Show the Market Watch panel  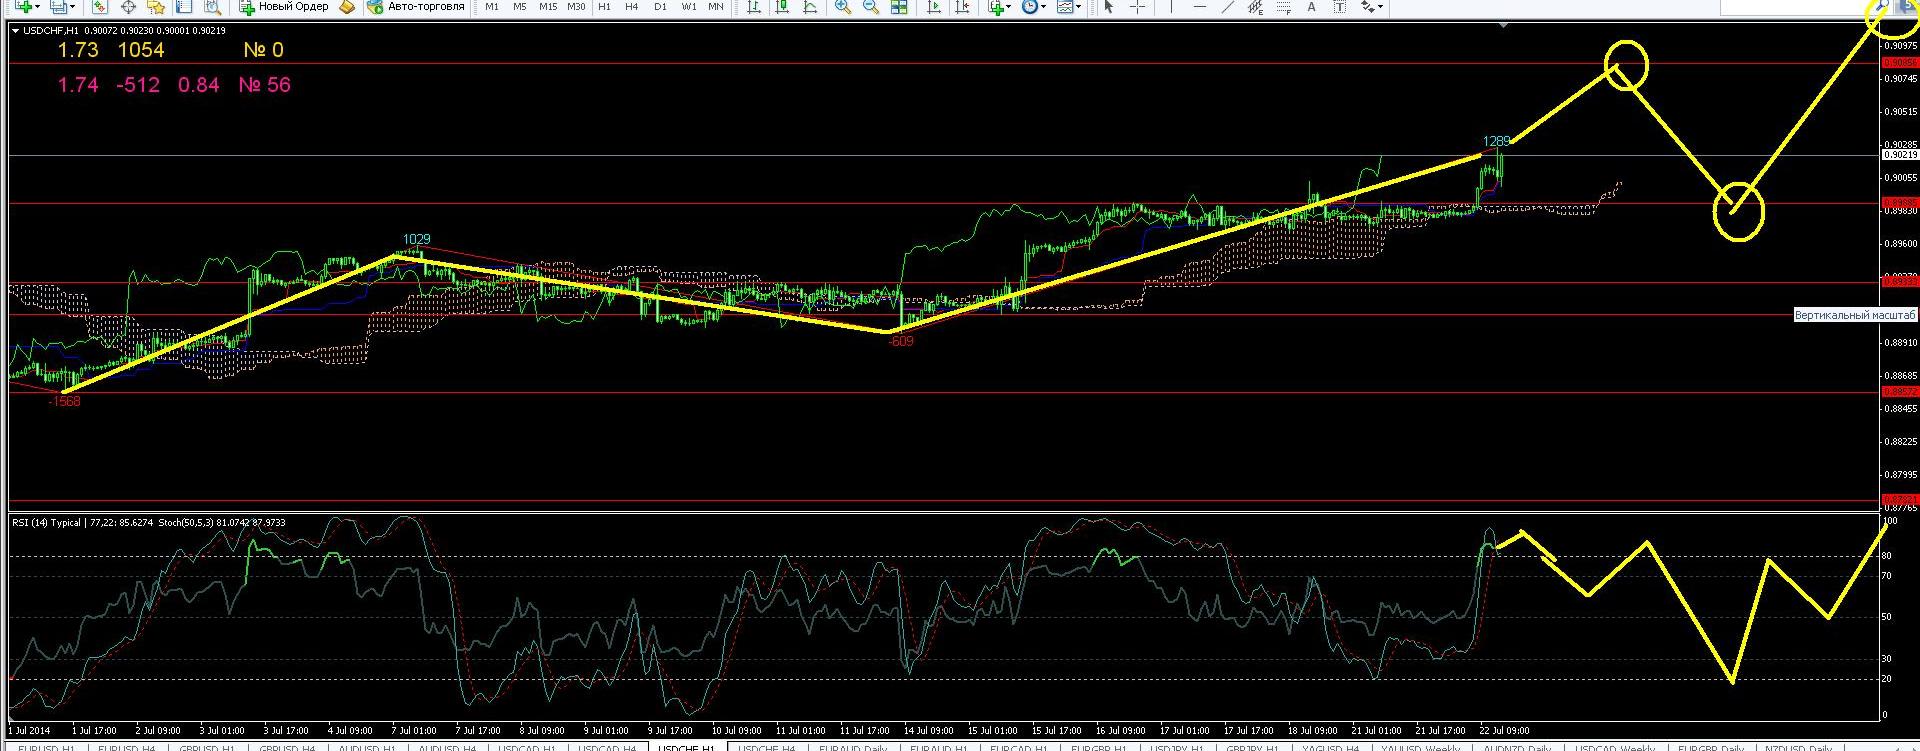[100, 7]
